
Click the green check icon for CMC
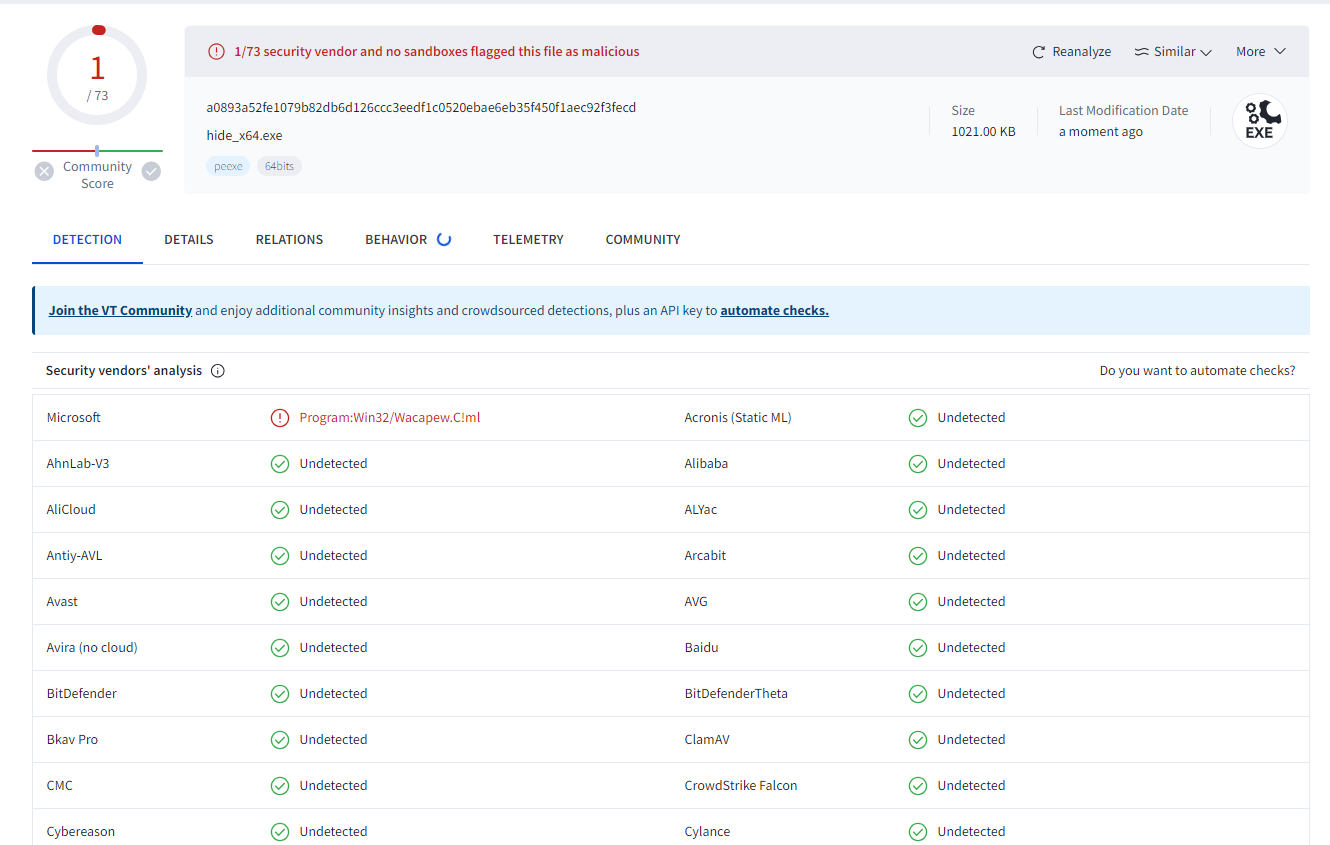(x=280, y=786)
